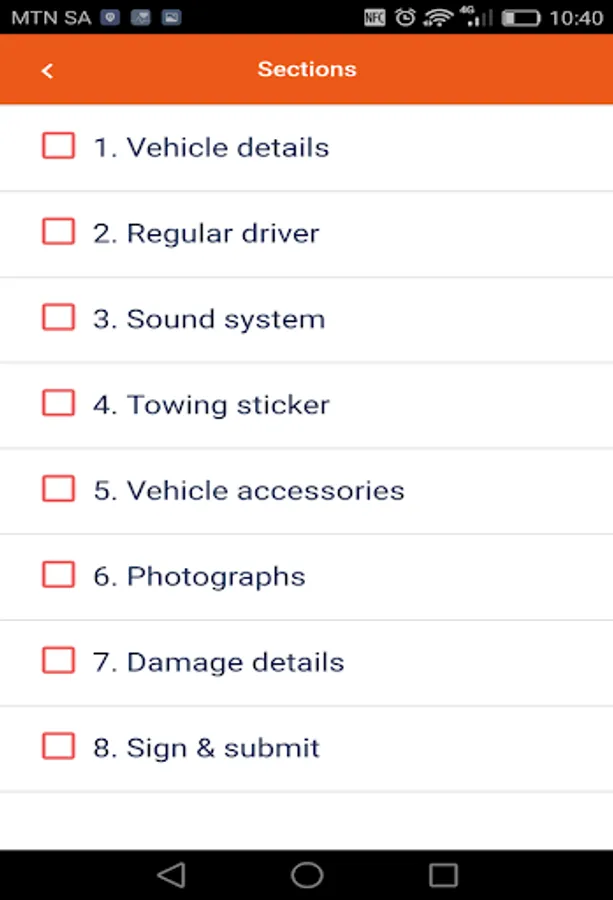The width and height of the screenshot is (613, 900).
Task: Open Android recent apps square button
Action: click(443, 875)
